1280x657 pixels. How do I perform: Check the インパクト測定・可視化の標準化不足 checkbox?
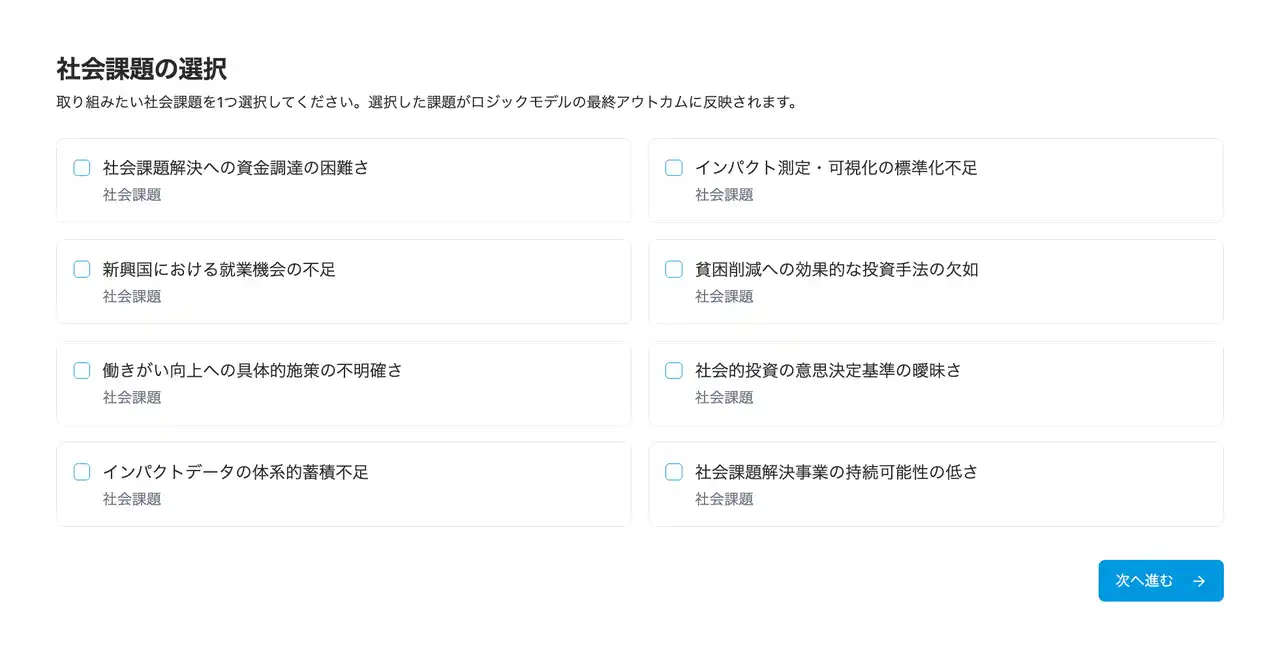[x=673, y=168]
